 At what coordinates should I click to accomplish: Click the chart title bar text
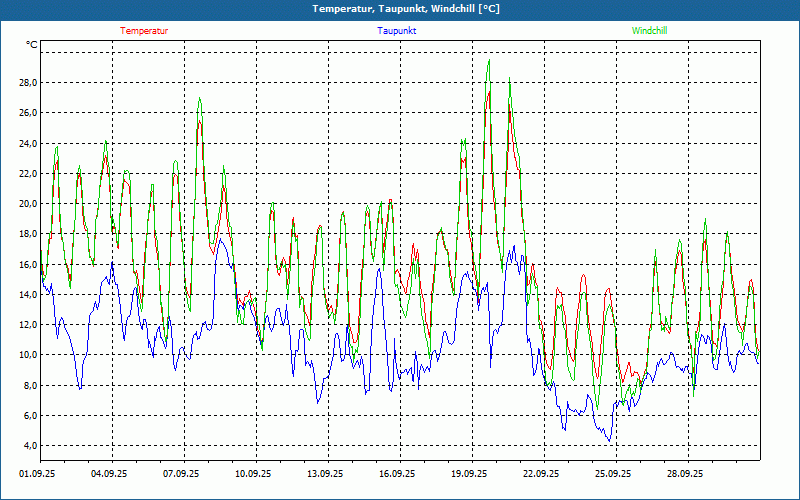point(406,9)
